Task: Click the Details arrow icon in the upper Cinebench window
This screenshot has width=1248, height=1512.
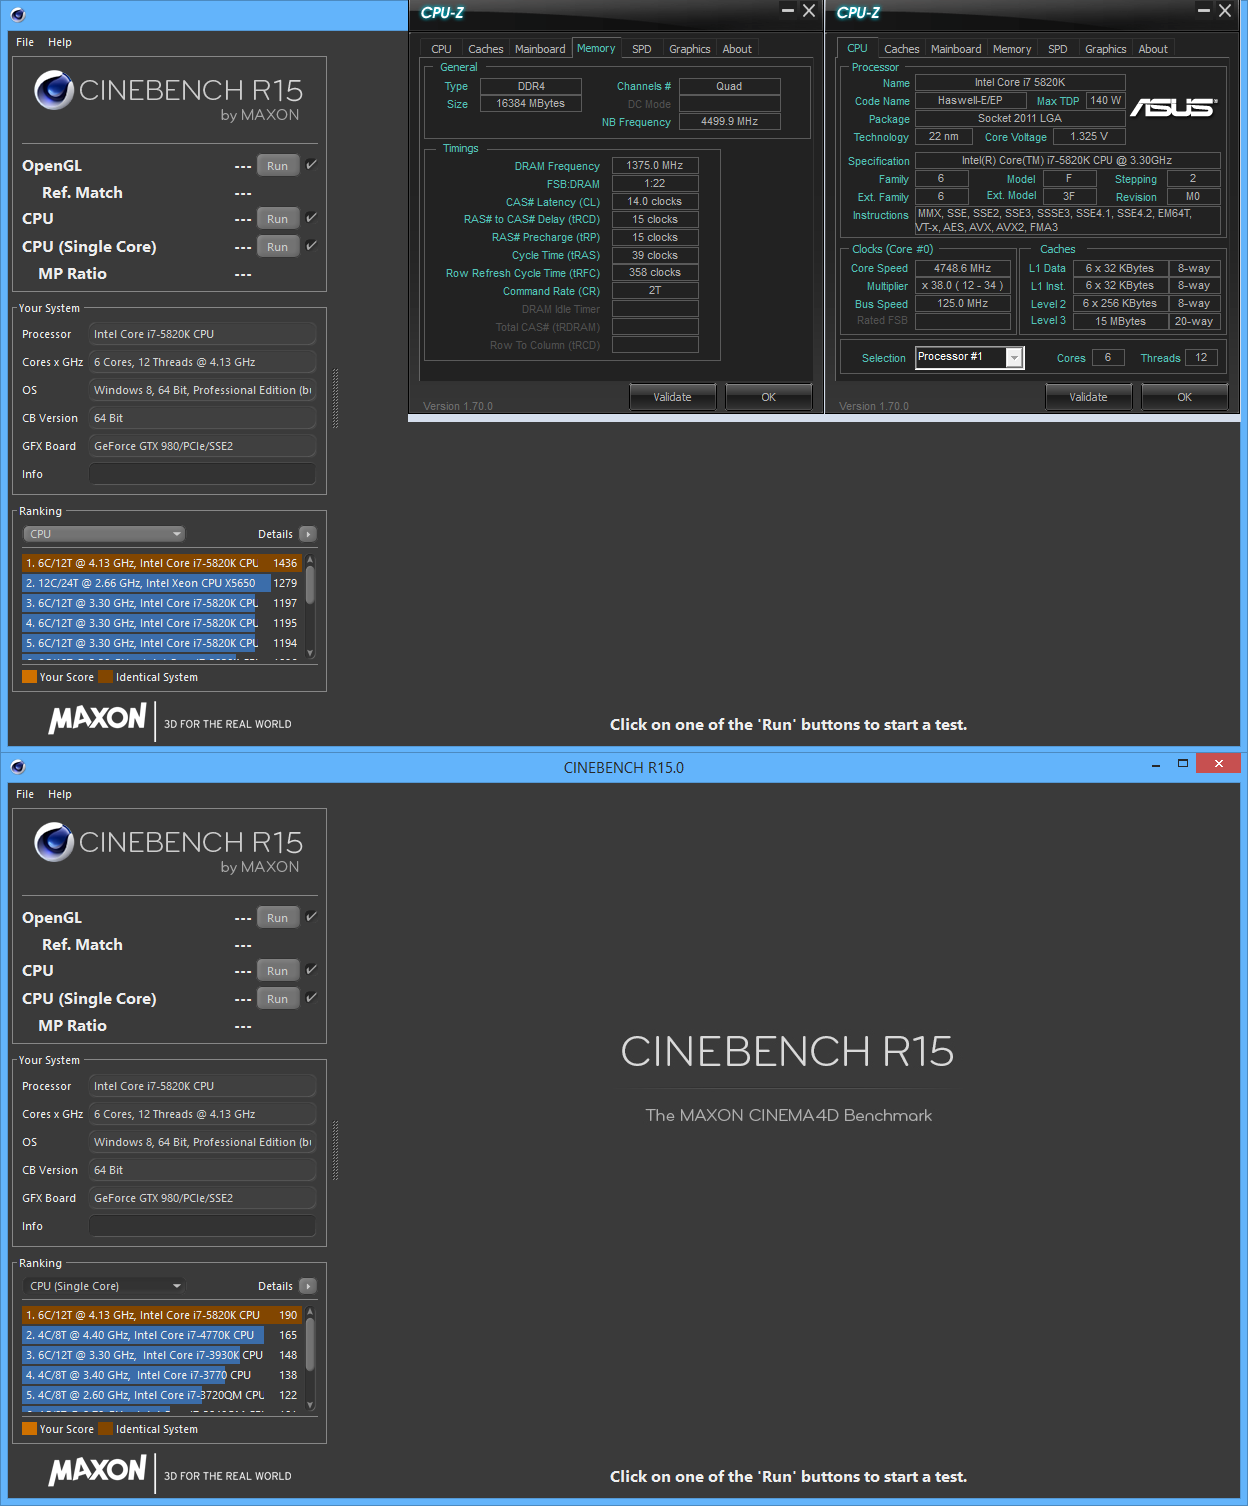Action: tap(308, 534)
